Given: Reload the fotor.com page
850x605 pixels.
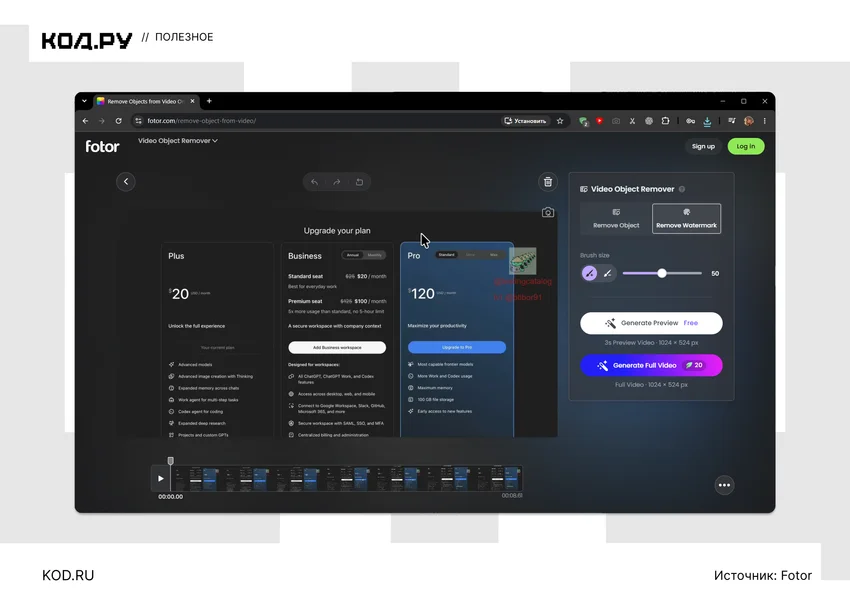Looking at the screenshot, I should coord(118,121).
